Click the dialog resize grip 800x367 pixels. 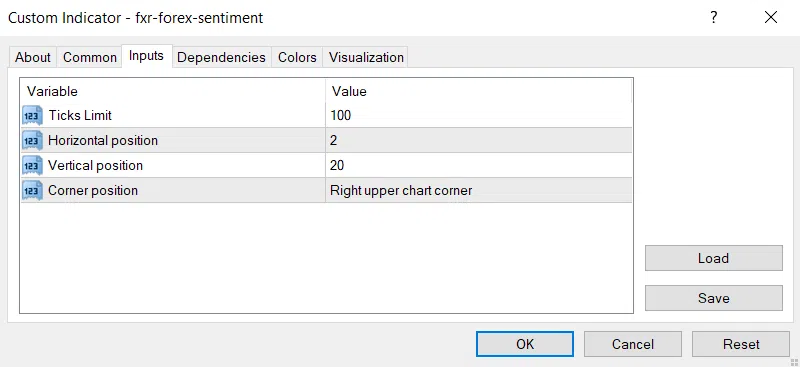[x=793, y=361]
